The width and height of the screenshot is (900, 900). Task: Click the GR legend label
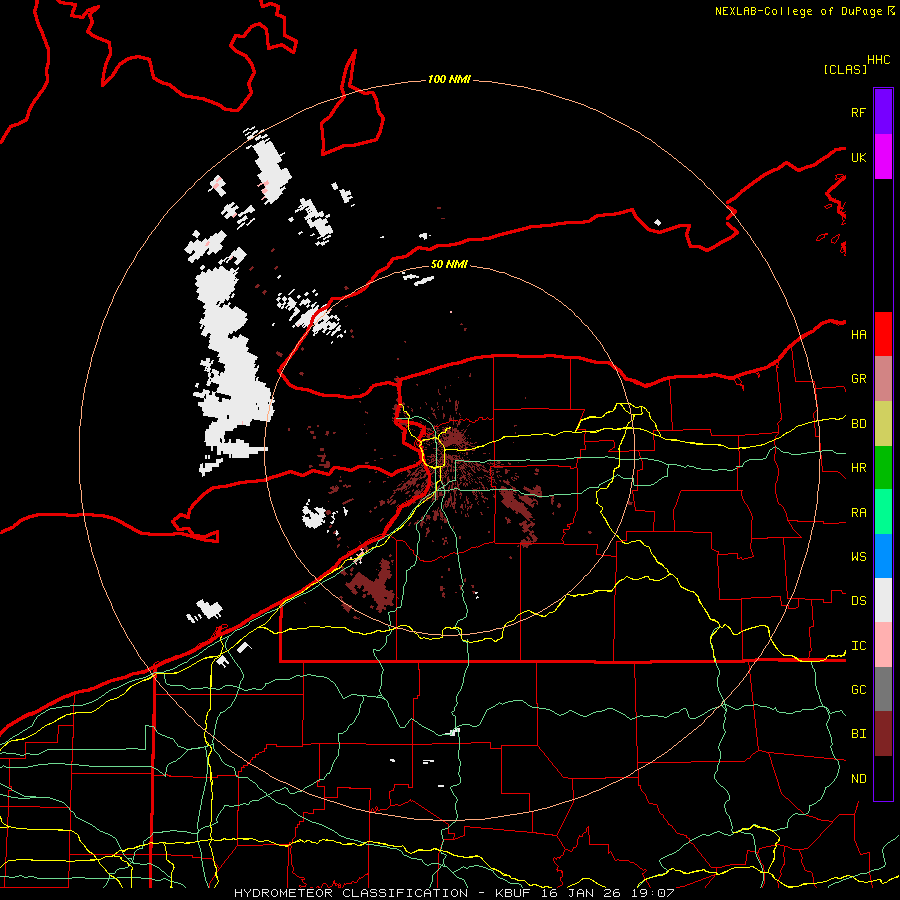[x=859, y=379]
